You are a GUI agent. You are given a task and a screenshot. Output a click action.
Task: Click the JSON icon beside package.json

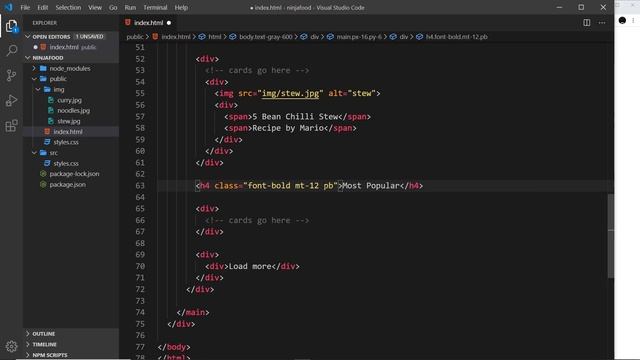point(43,184)
